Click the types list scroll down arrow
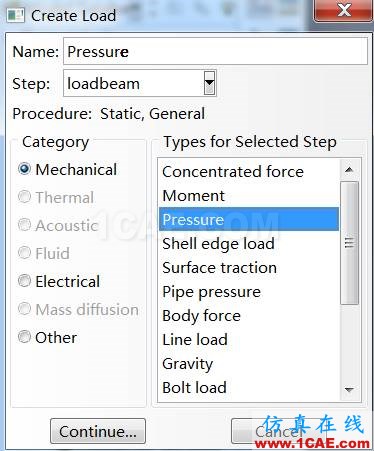Screen dimensions: 374x451 pos(349,389)
